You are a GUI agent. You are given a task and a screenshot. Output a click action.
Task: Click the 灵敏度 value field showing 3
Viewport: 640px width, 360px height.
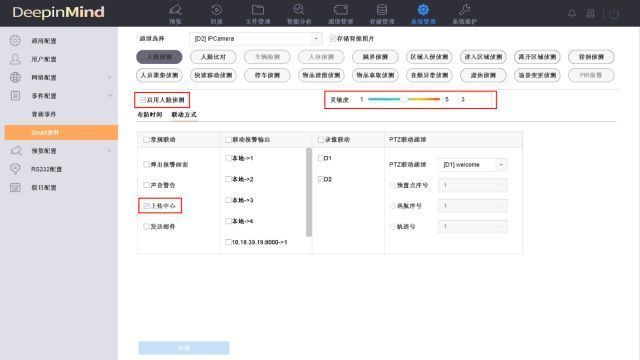(x=475, y=99)
